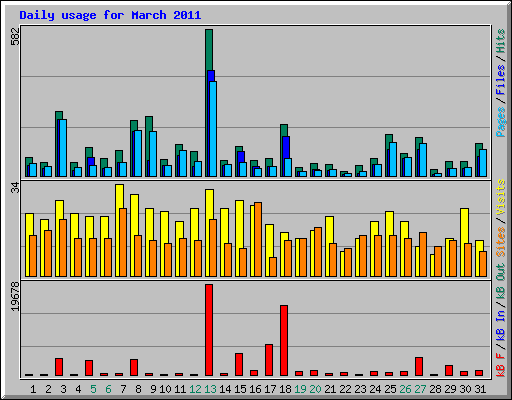Select the cyan Pages bar for day 3
Image resolution: width=512 pixels, height=400 pixels.
click(x=63, y=148)
